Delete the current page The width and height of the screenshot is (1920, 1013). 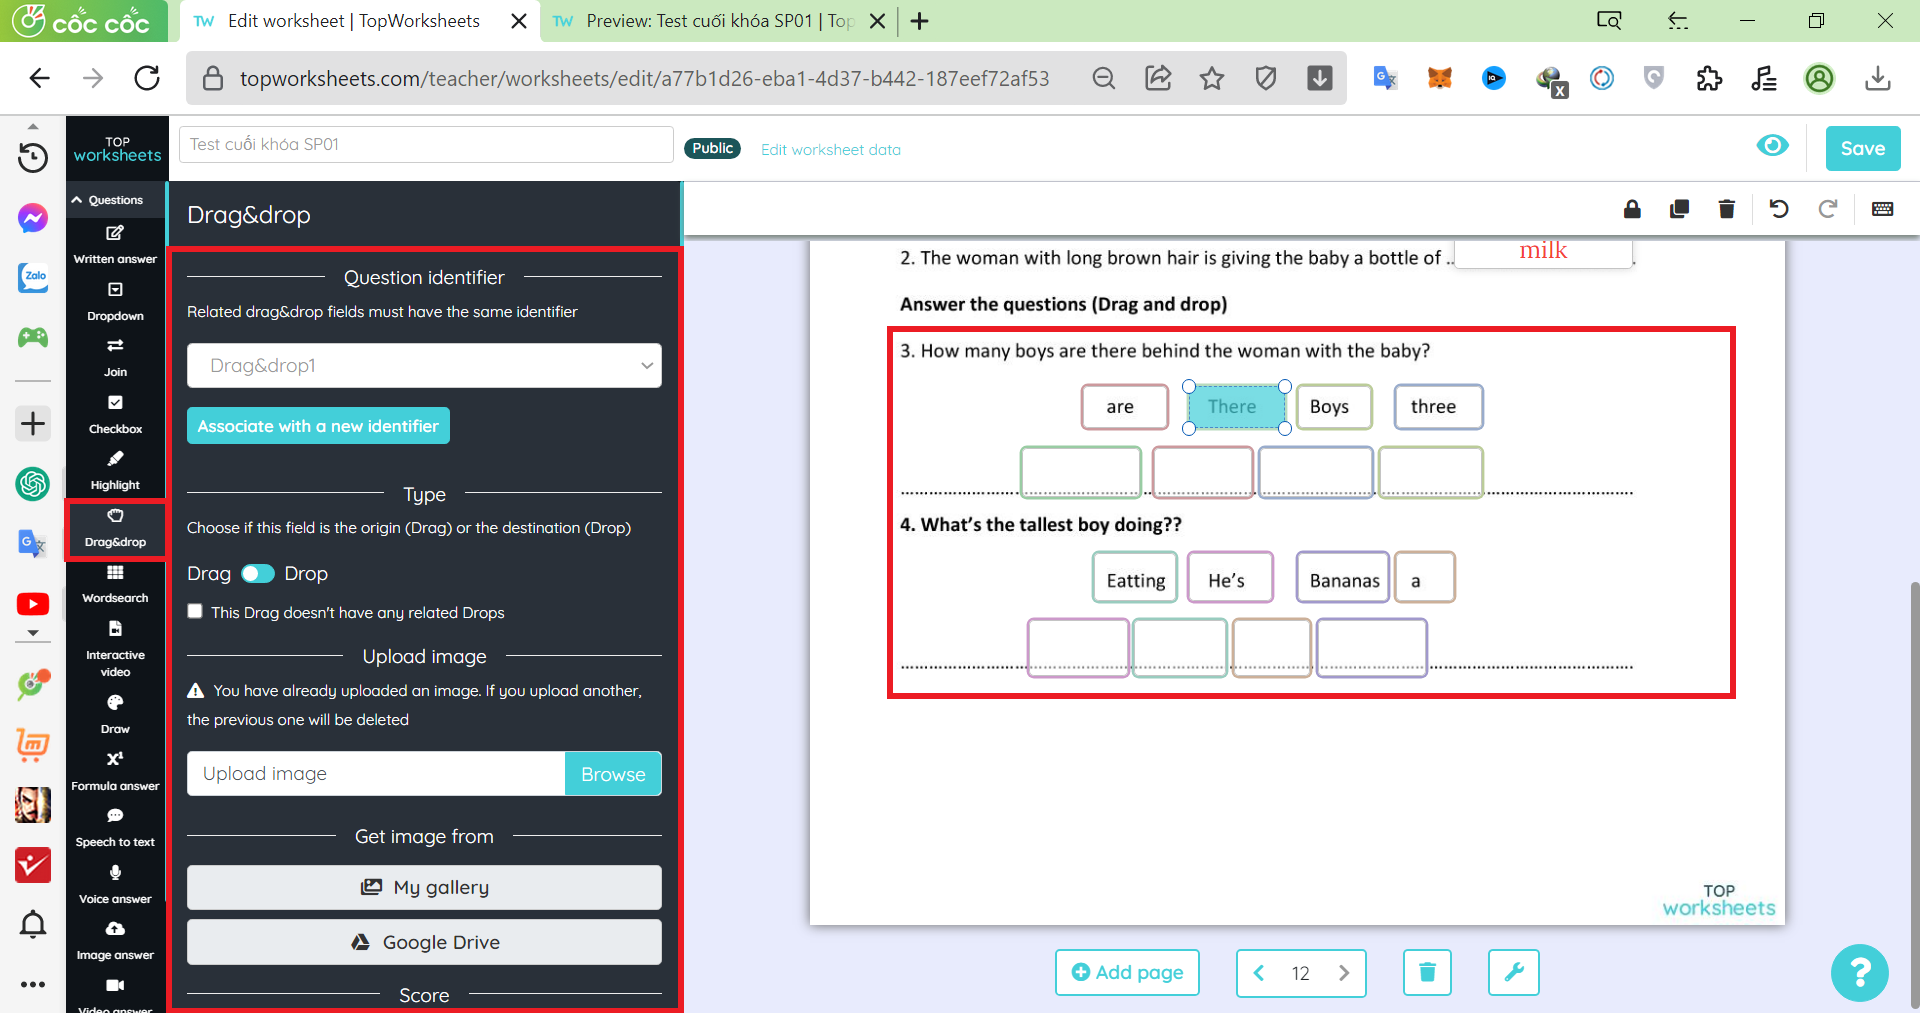[x=1427, y=972]
